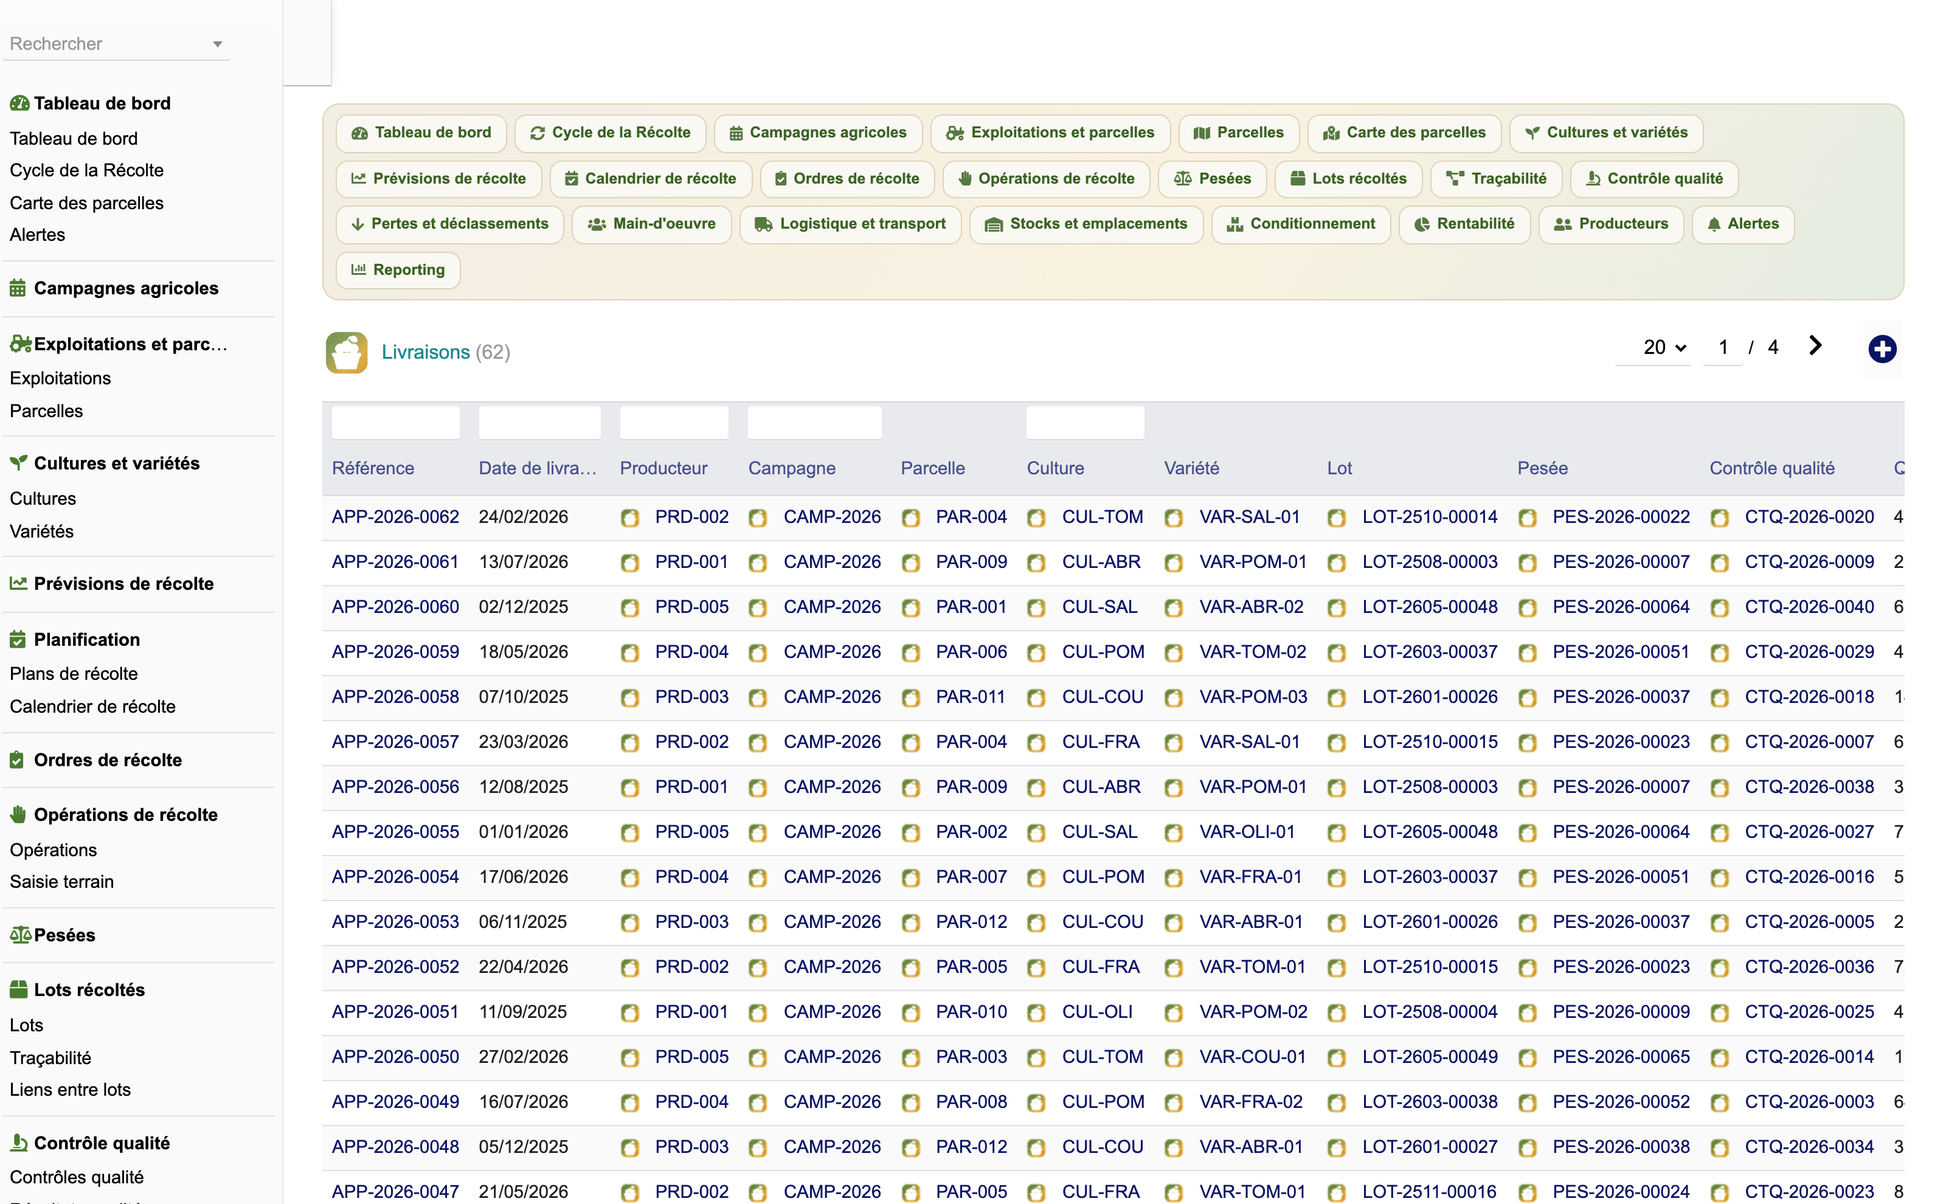This screenshot has height=1204, width=1946.
Task: Click the tractor icon beside Exploitations et parcelles in sidebar
Action: (20, 344)
